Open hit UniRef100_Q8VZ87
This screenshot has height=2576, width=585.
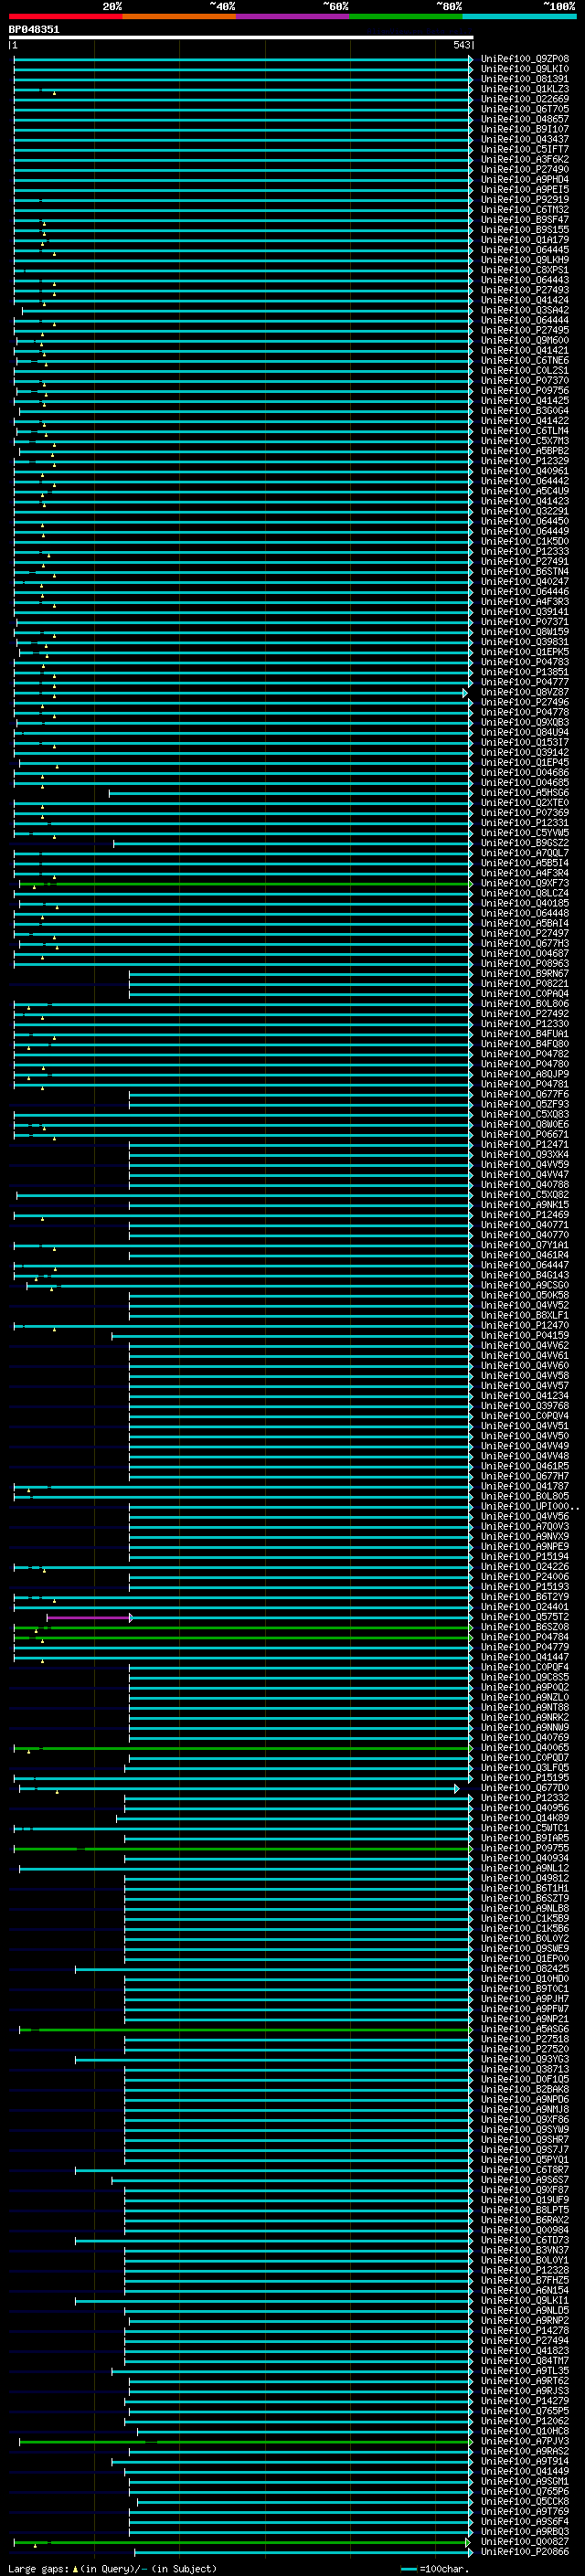click(x=524, y=692)
